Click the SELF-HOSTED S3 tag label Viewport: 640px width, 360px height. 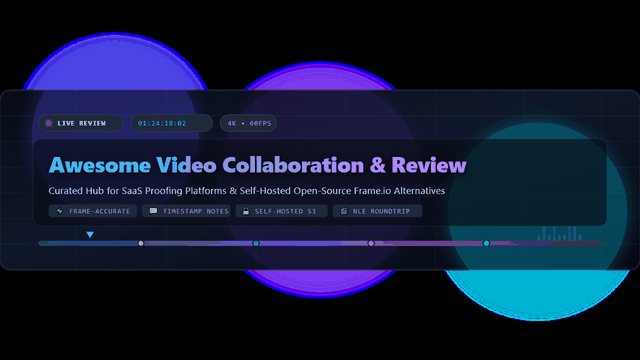coord(285,211)
